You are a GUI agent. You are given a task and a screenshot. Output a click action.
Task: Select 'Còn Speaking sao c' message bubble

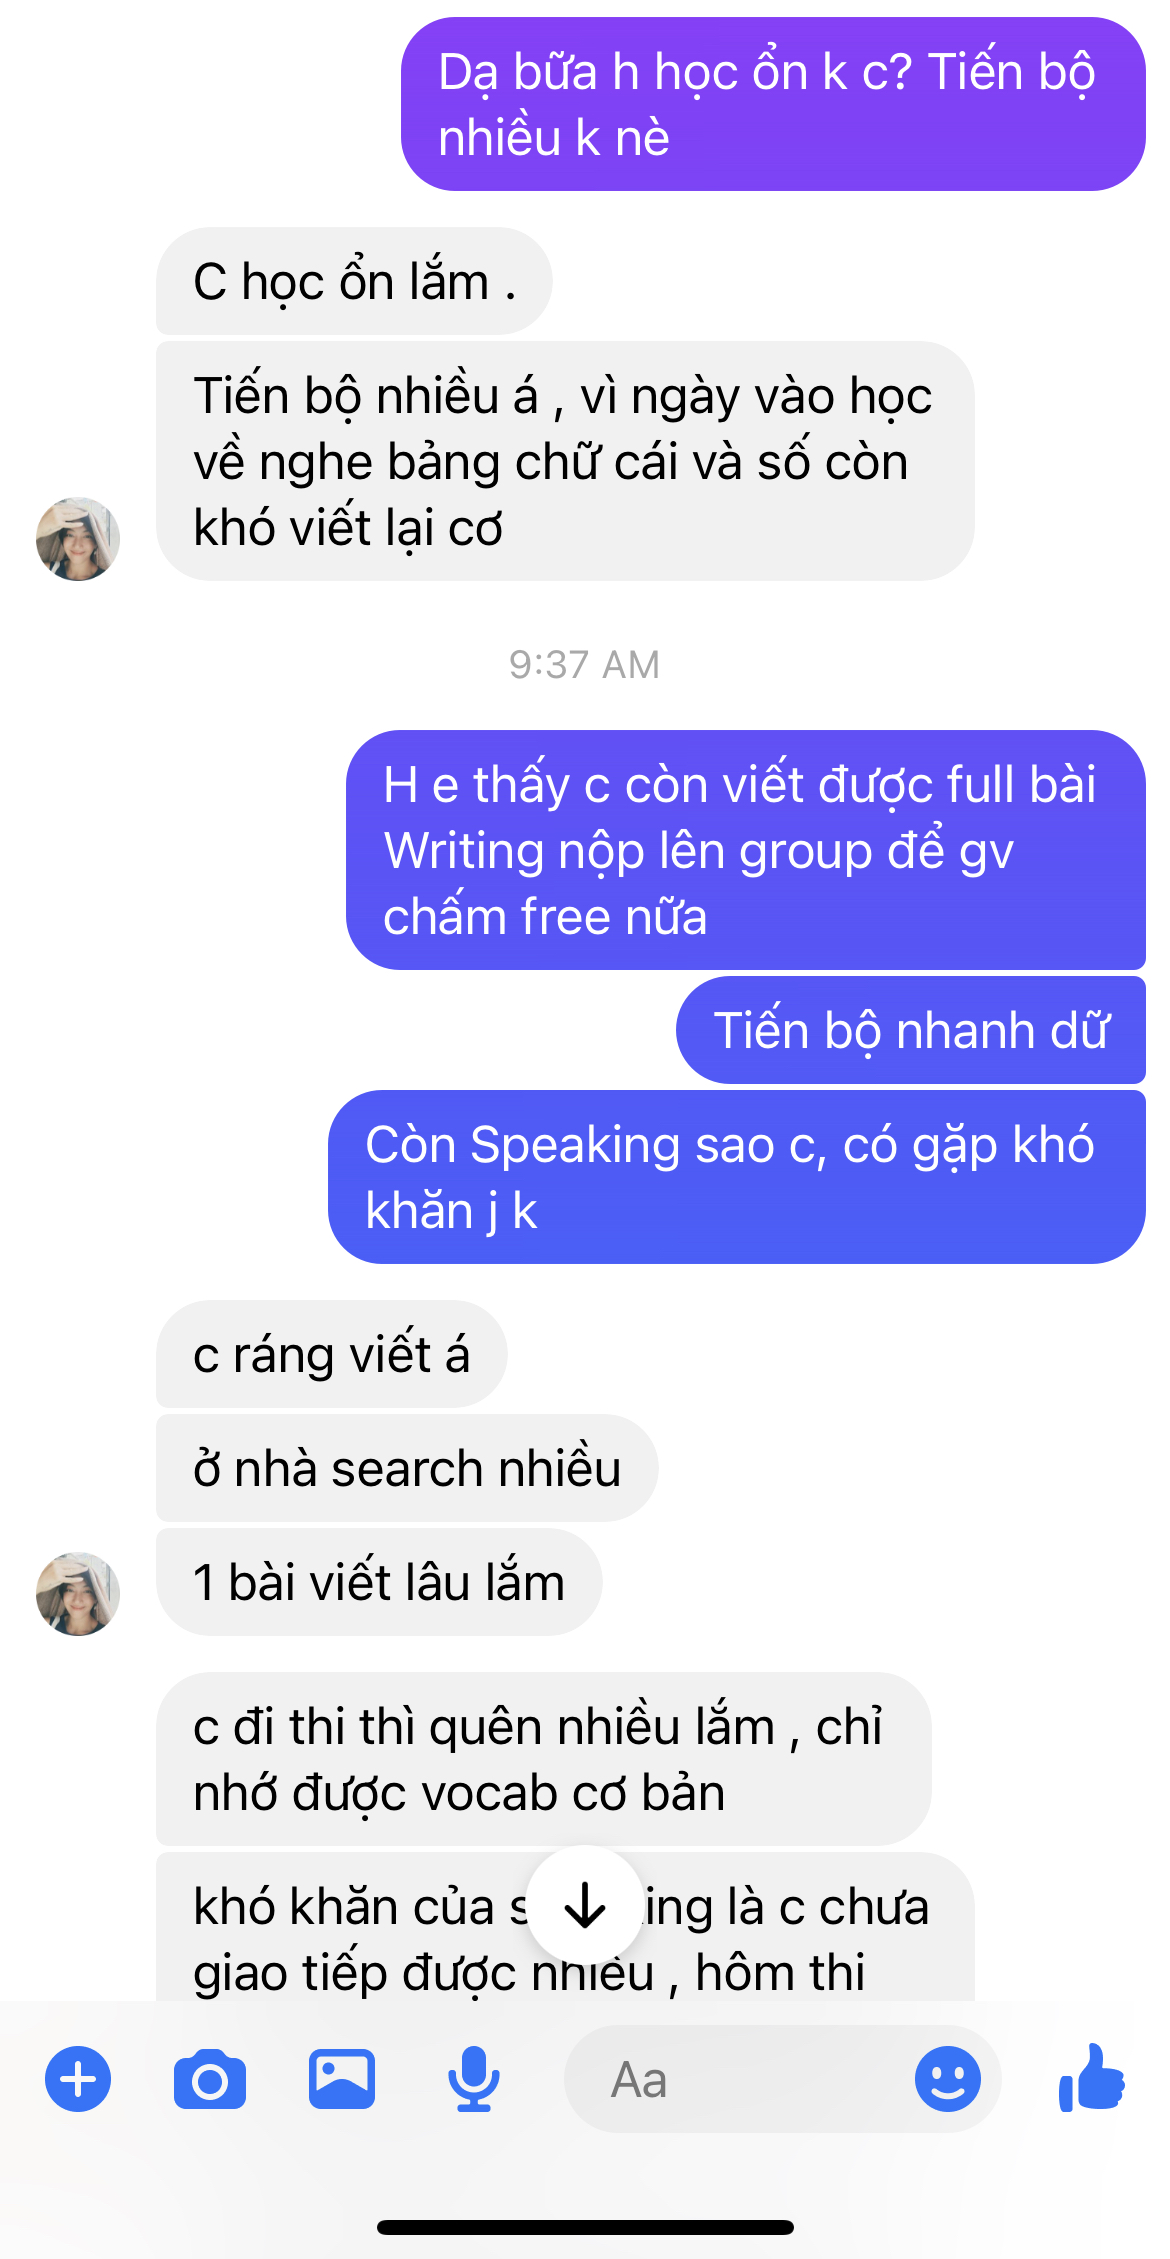tap(737, 1177)
